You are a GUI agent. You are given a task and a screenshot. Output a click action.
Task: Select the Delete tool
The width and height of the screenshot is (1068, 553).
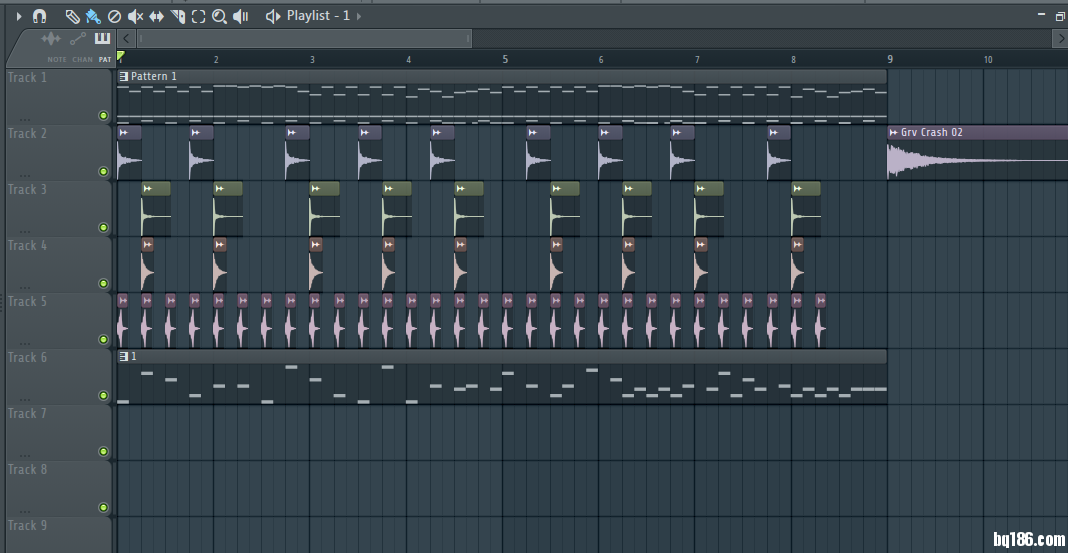[x=114, y=16]
